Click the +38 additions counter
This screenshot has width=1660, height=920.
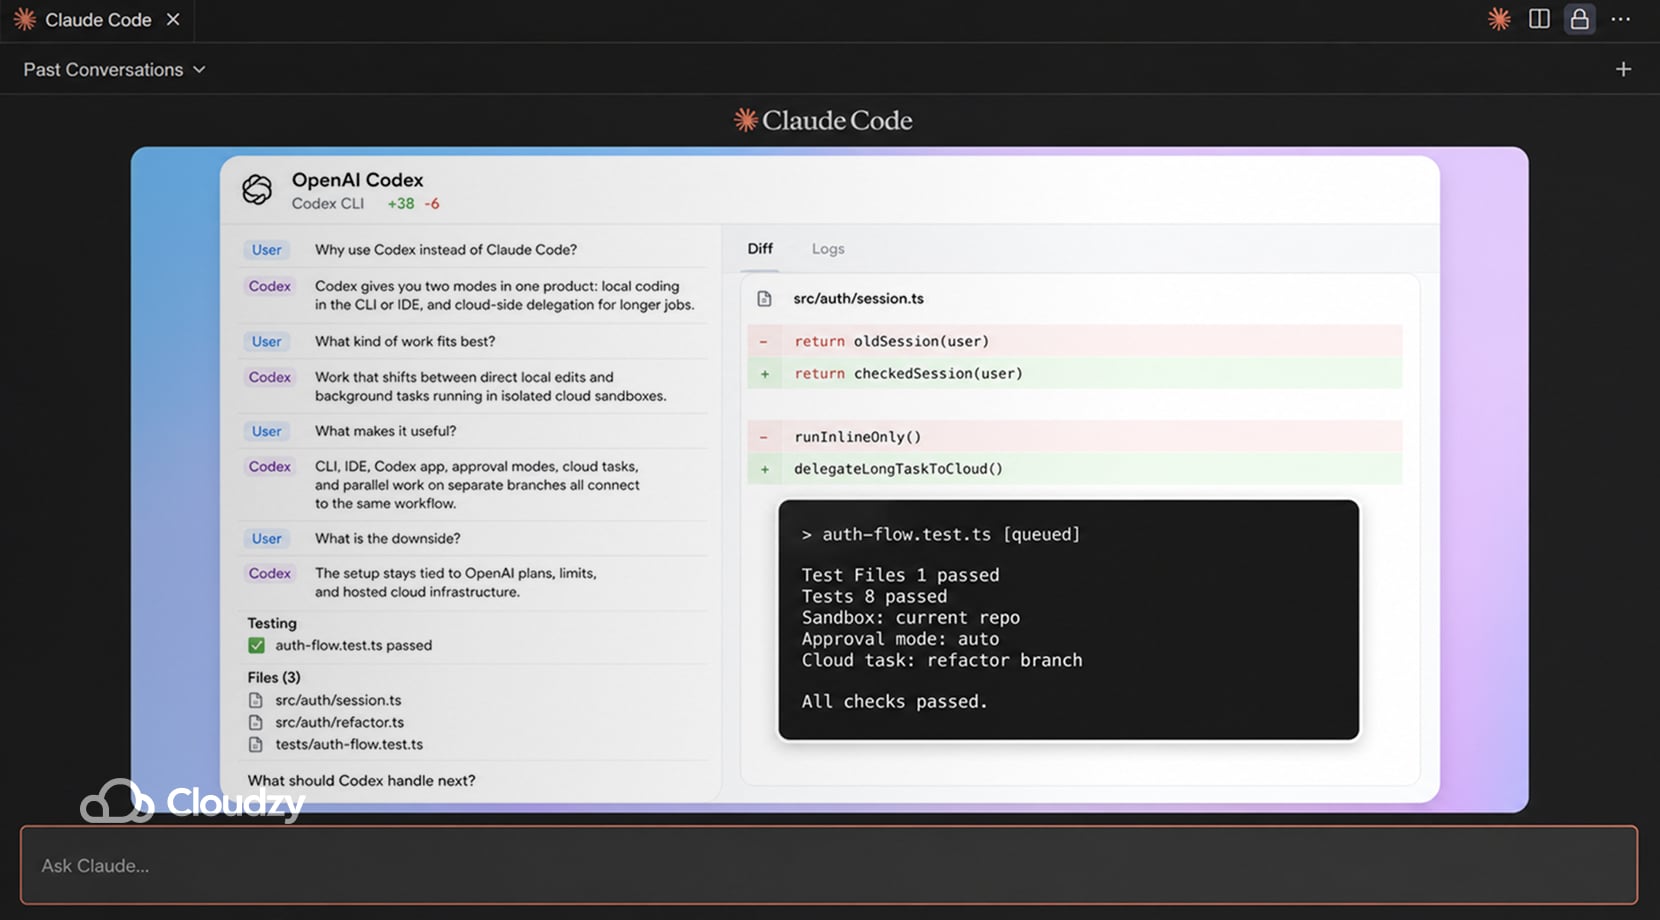click(x=399, y=203)
